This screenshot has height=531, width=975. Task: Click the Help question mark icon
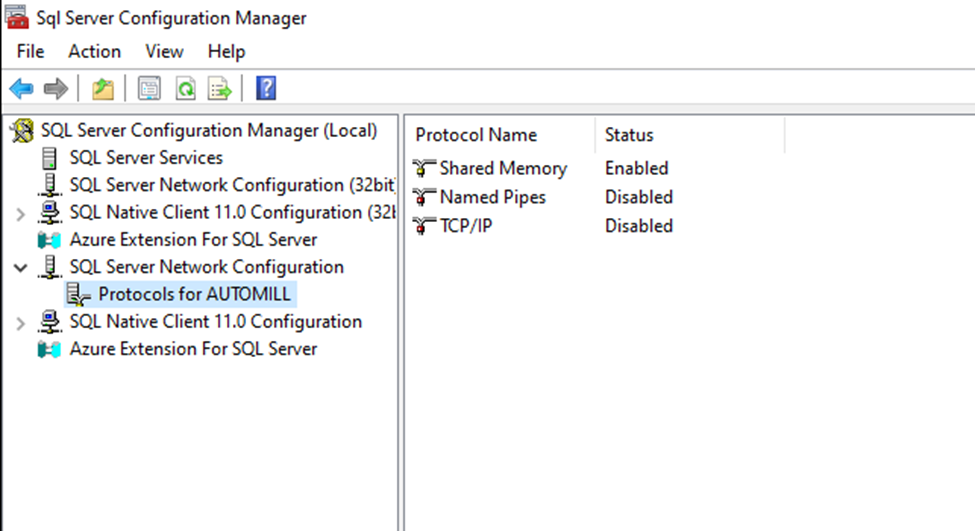[266, 88]
